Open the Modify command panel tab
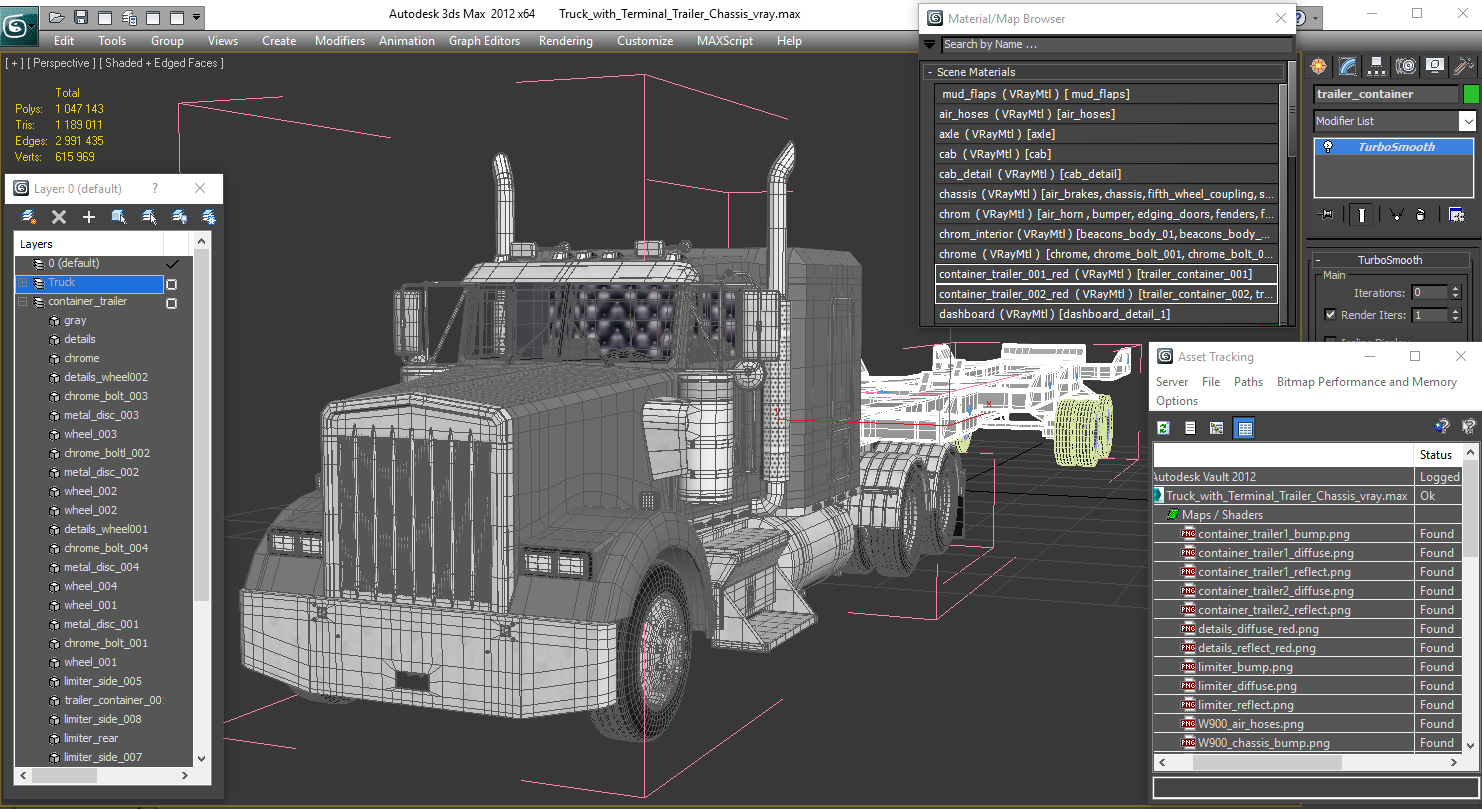The width and height of the screenshot is (1482, 810). [x=1348, y=66]
